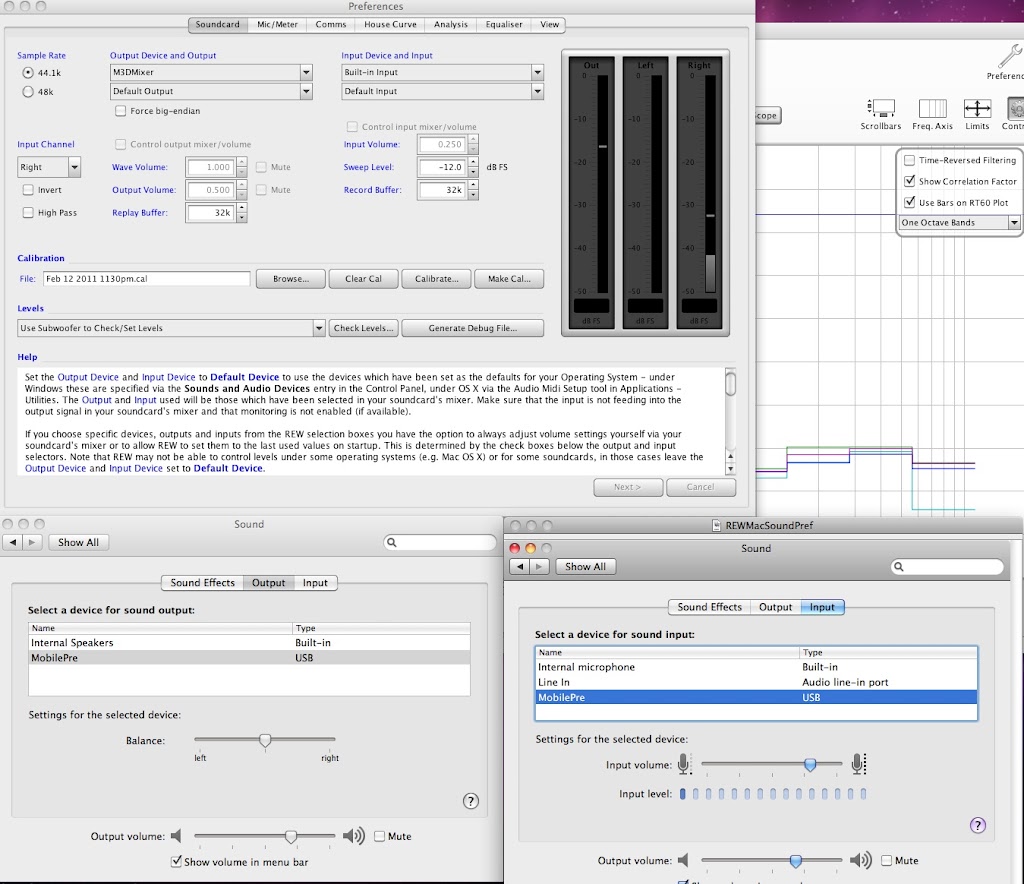
Task: Expand the Input Channel dropdown showing Right
Action: (x=48, y=165)
